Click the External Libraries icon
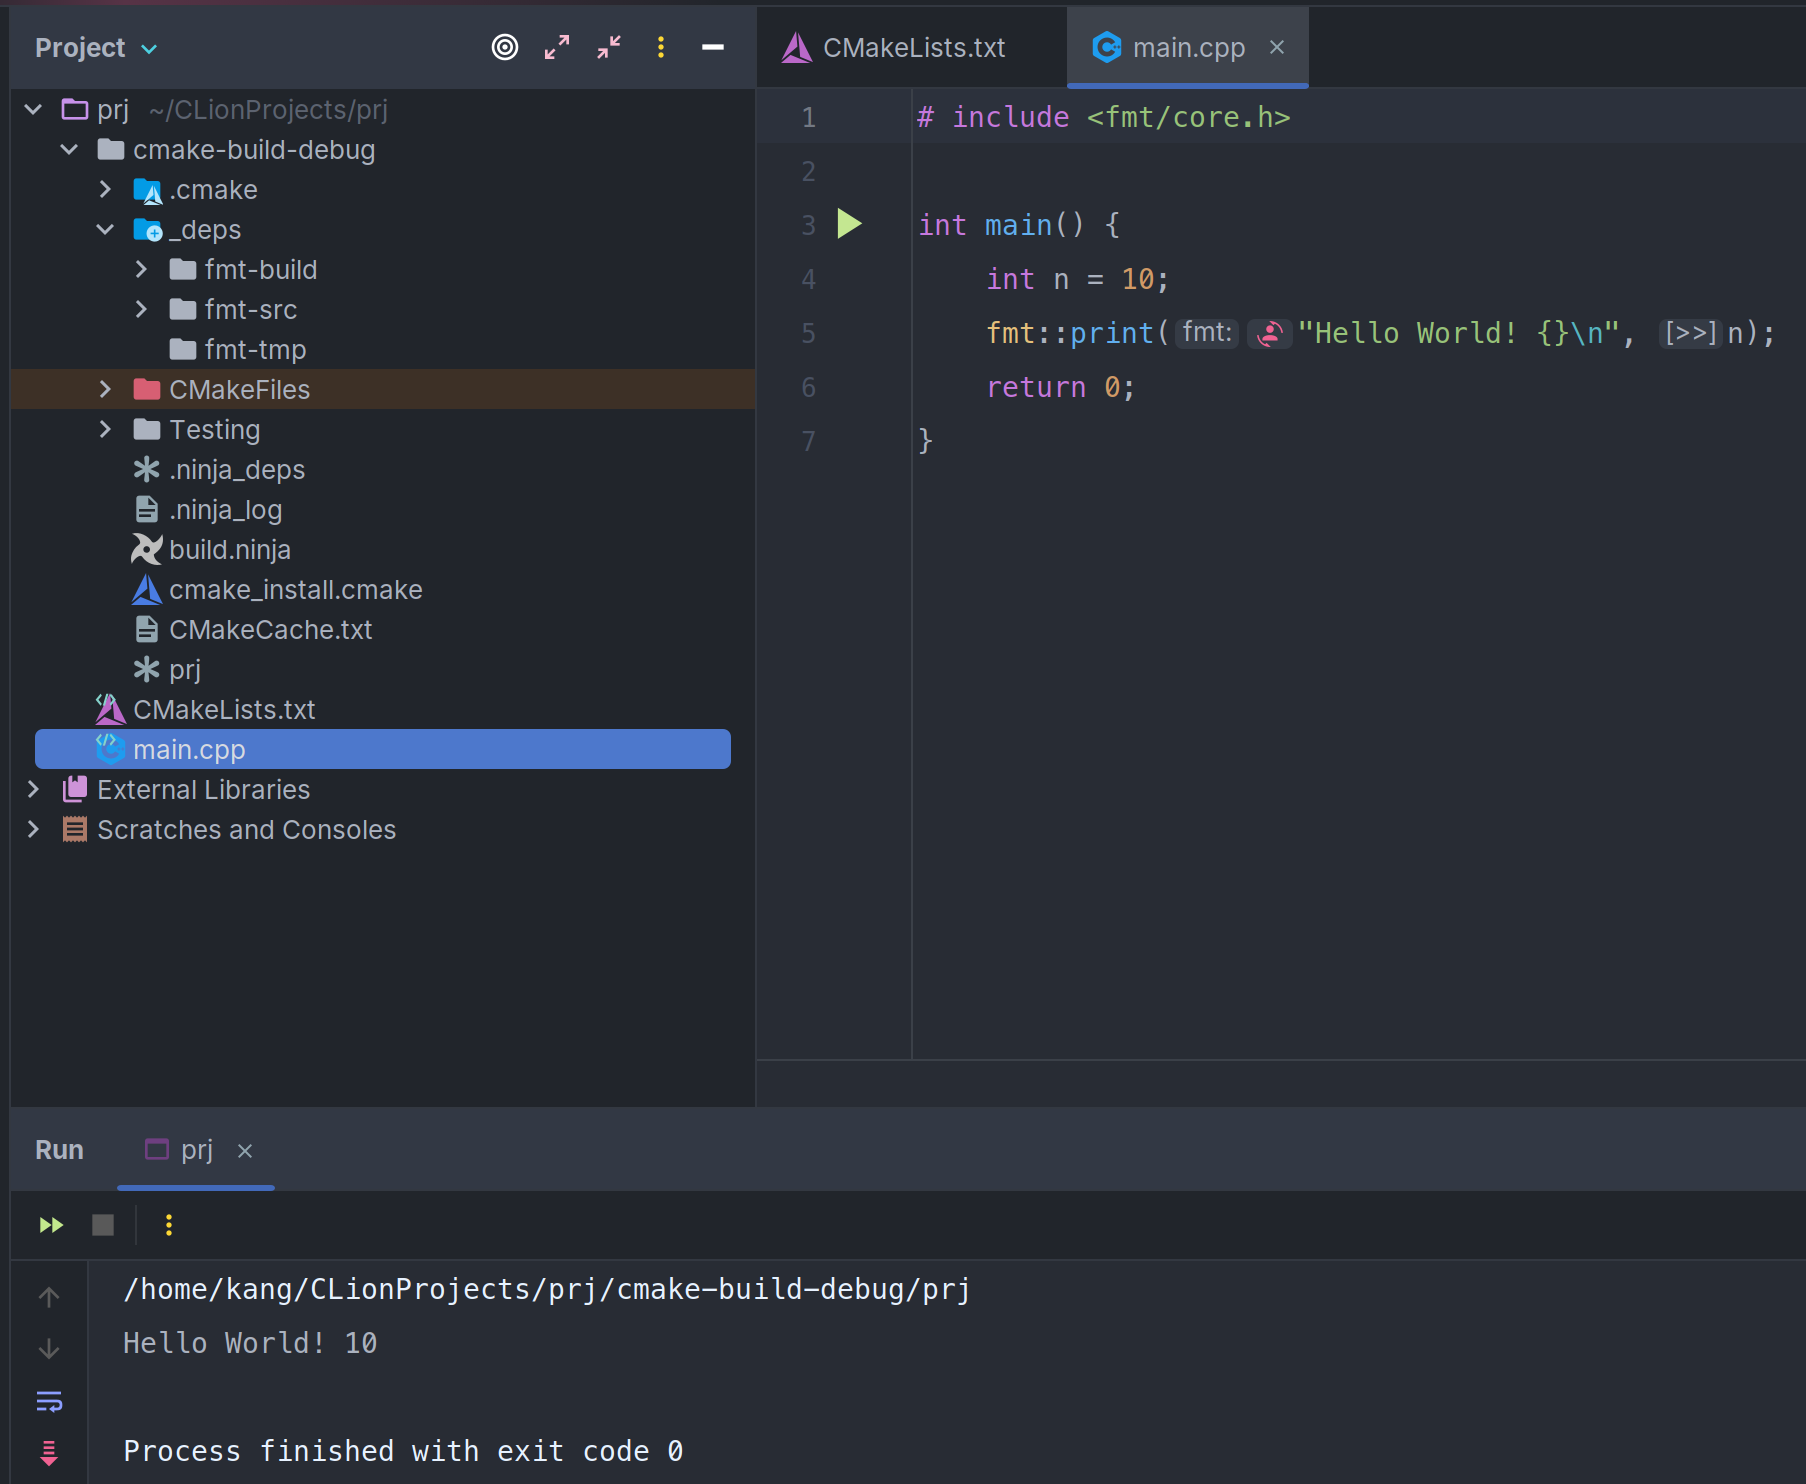Viewport: 1806px width, 1484px height. coord(75,789)
